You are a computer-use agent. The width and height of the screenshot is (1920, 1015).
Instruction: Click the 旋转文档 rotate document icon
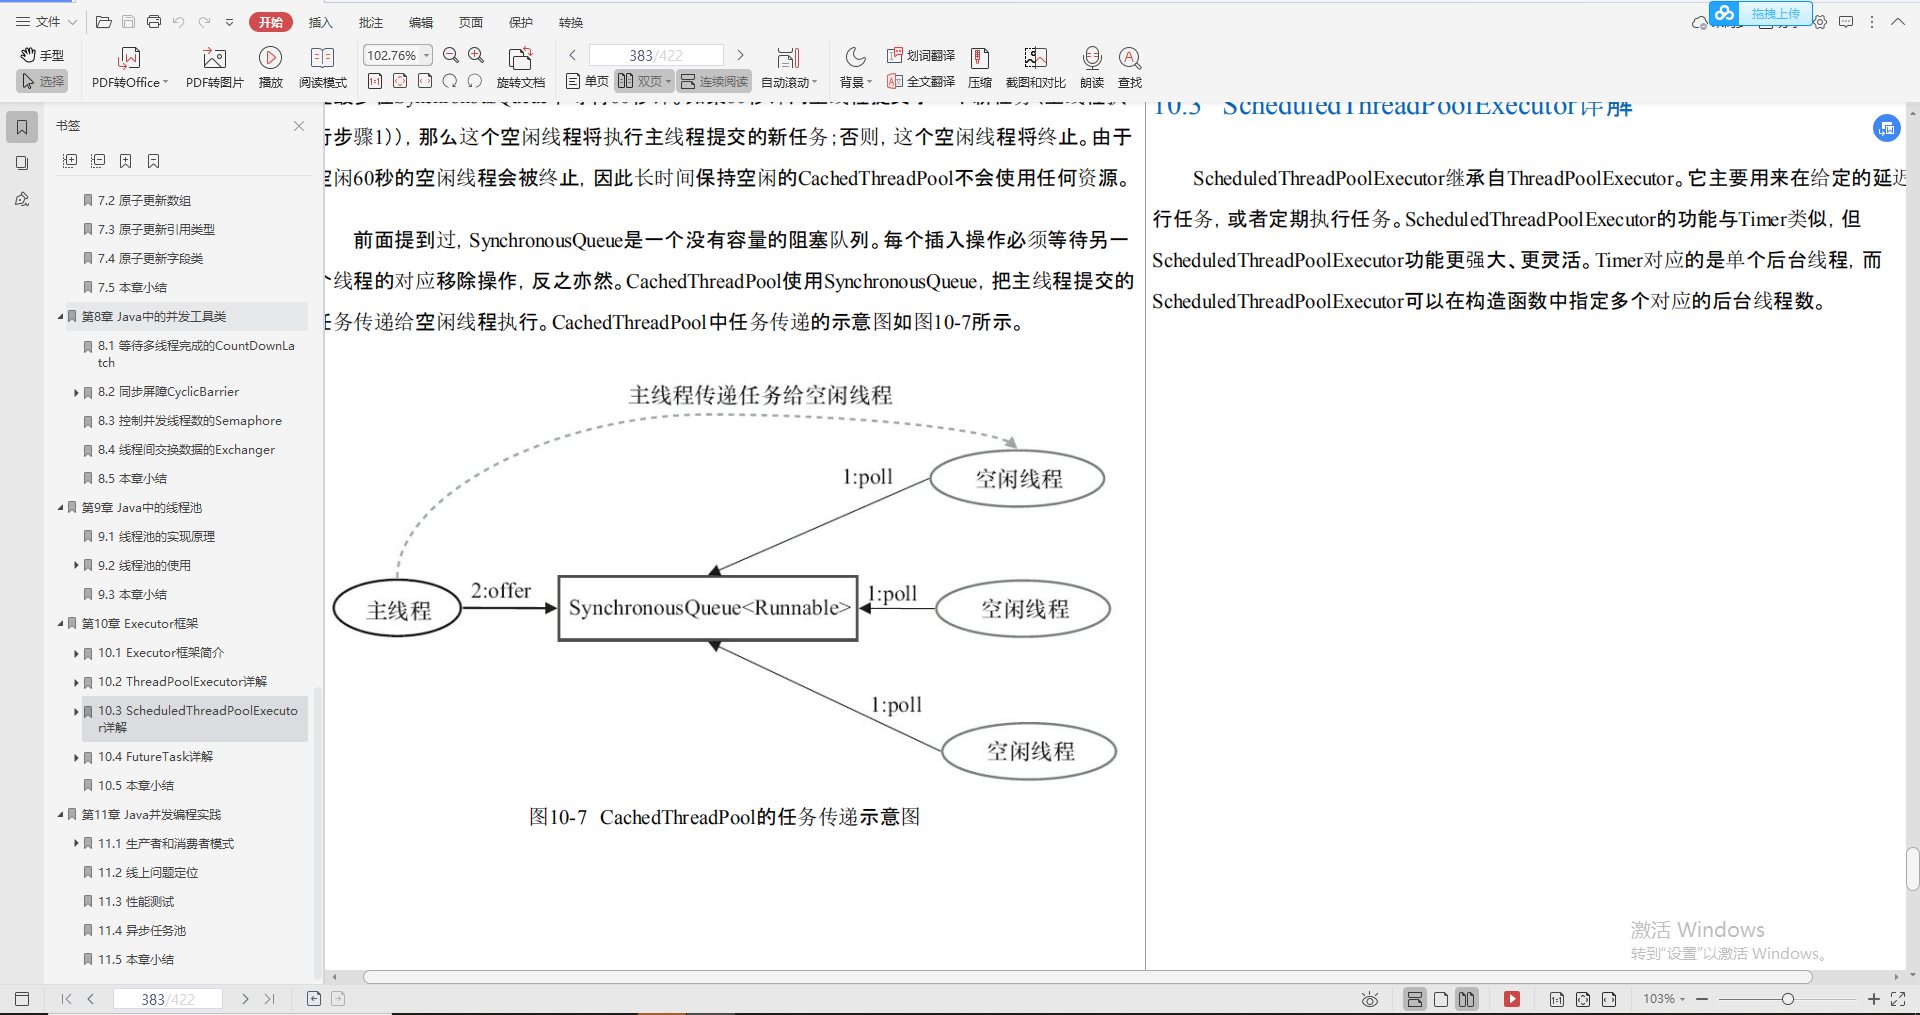click(x=520, y=58)
